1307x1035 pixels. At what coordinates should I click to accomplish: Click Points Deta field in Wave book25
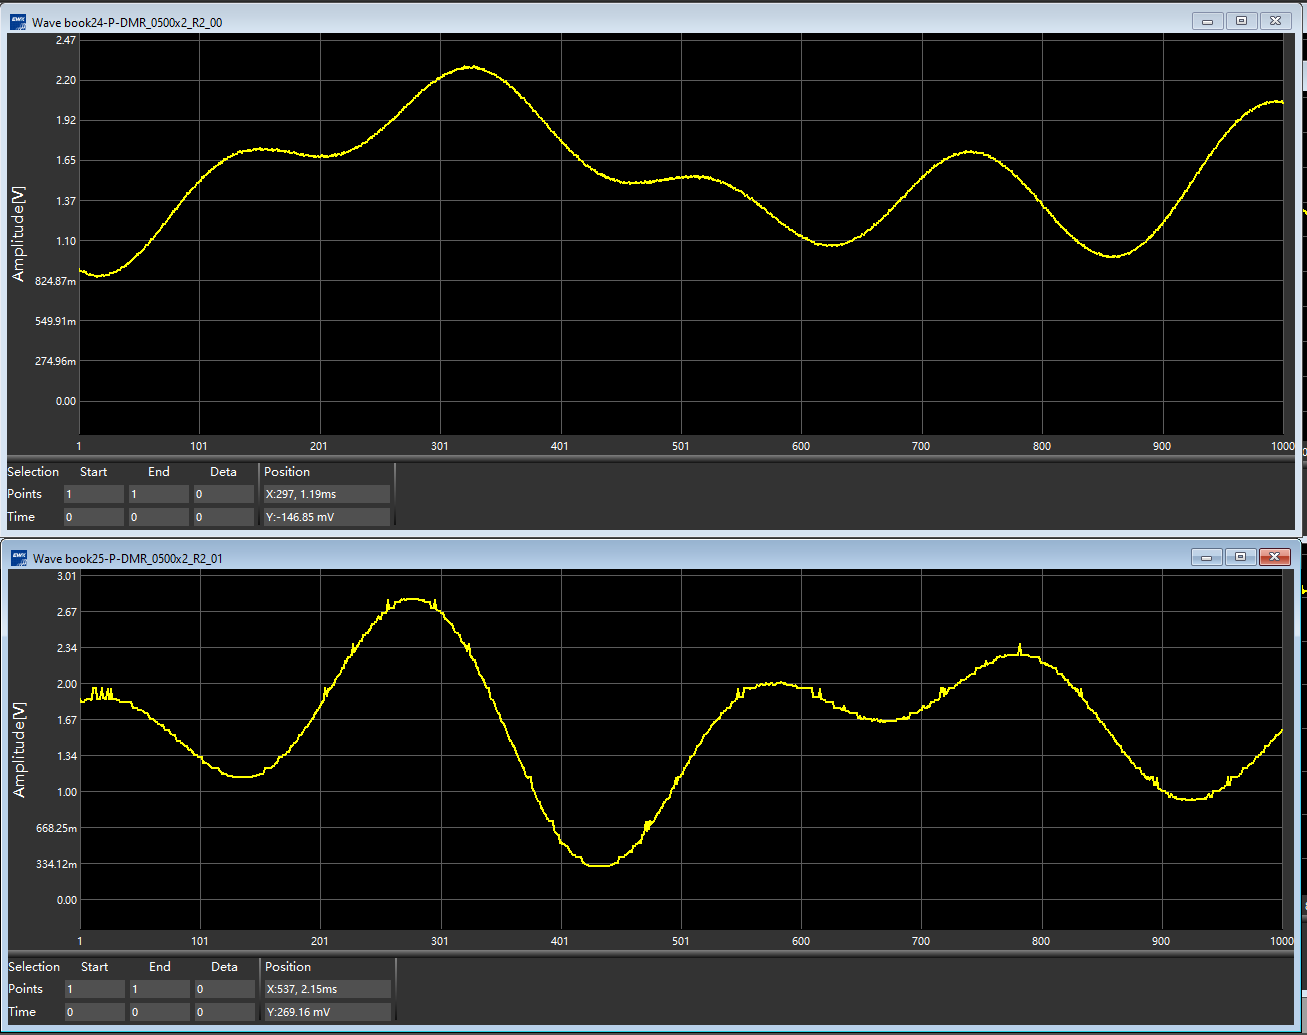point(225,989)
